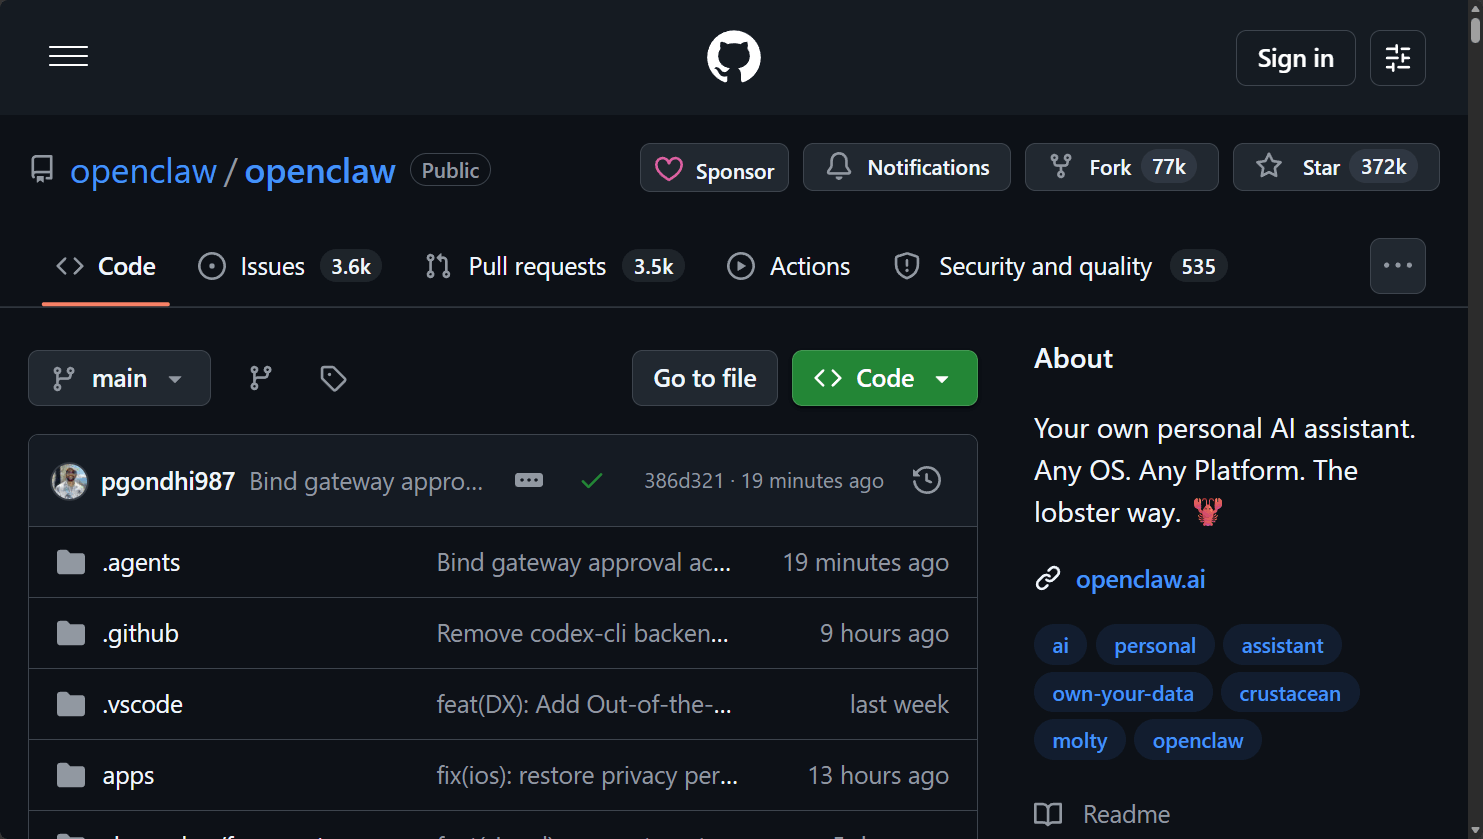Click the .agents folder icon
1483x839 pixels.
71,563
